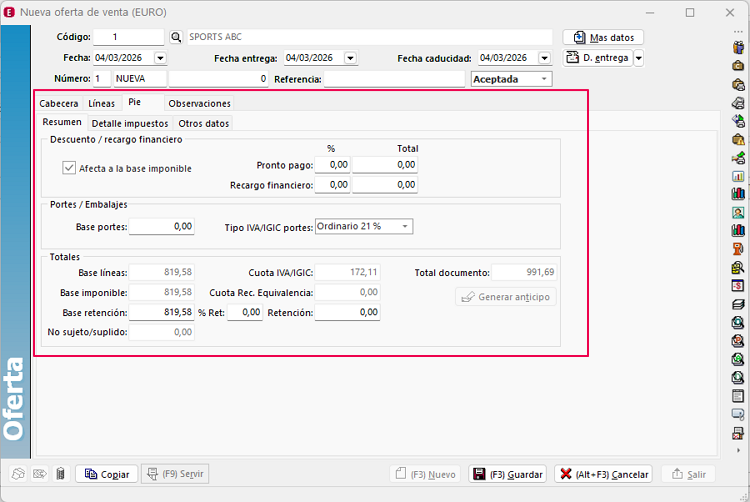Viewport: 750px width, 502px height.
Task: Click the magnifier search icon beside Código
Action: tap(176, 37)
